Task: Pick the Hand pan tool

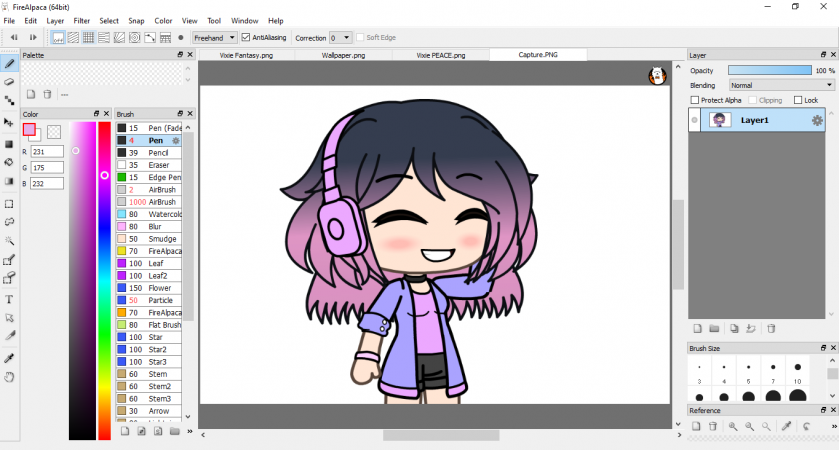Action: 9,377
